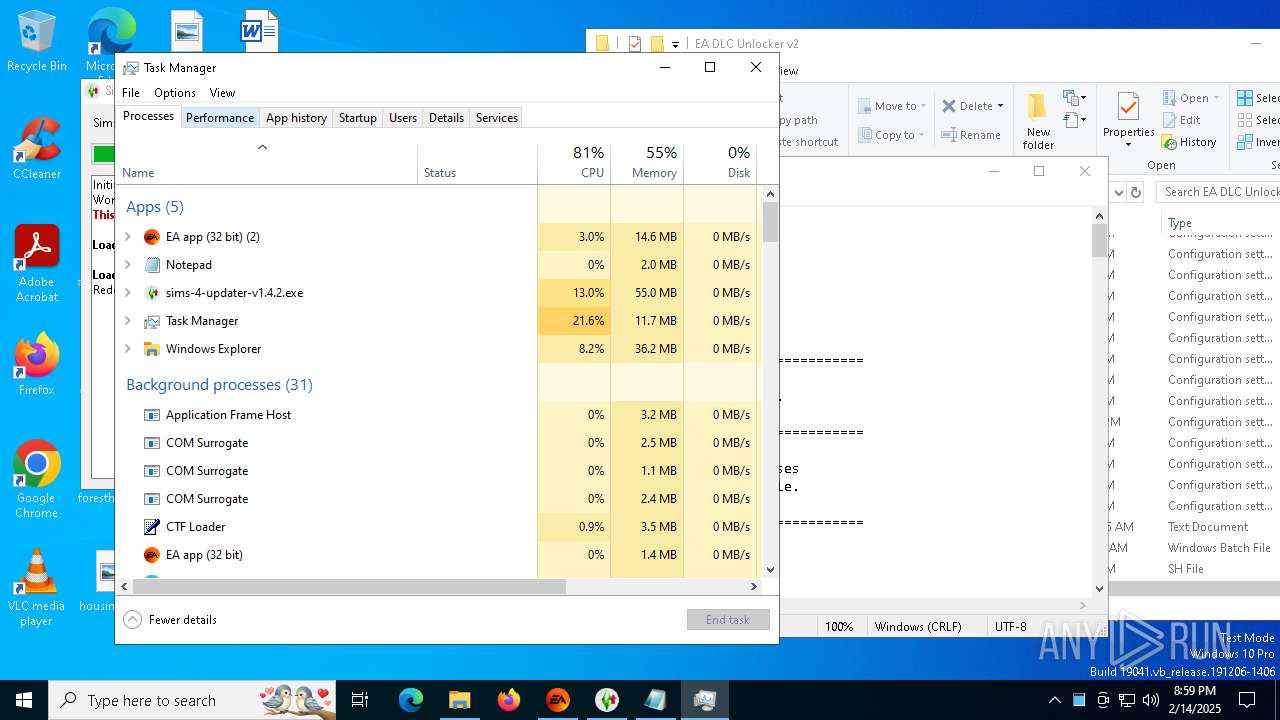Click the Task Manager process row icon

(152, 321)
